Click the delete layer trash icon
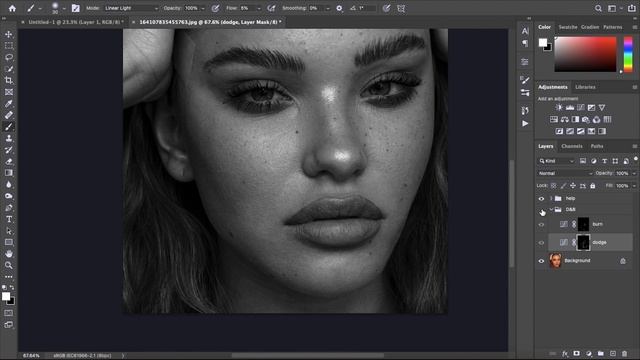 click(x=624, y=353)
